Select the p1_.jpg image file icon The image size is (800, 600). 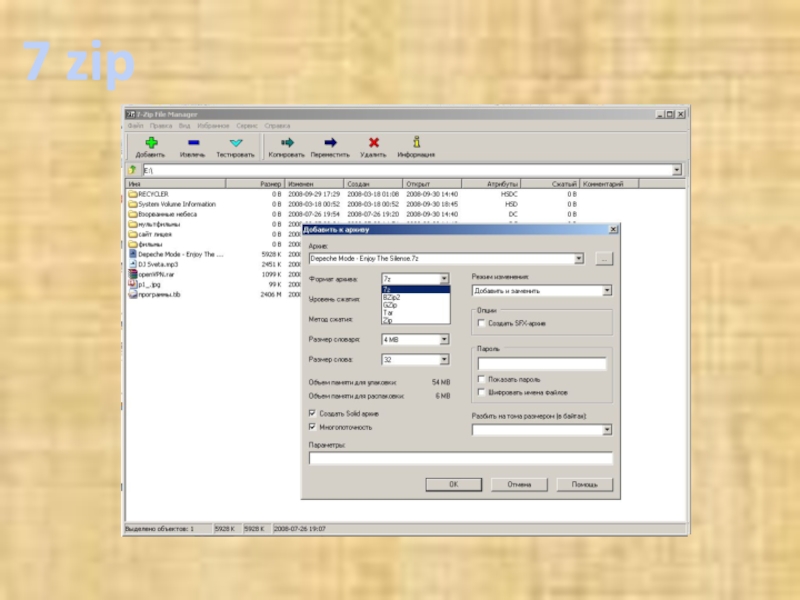[133, 284]
